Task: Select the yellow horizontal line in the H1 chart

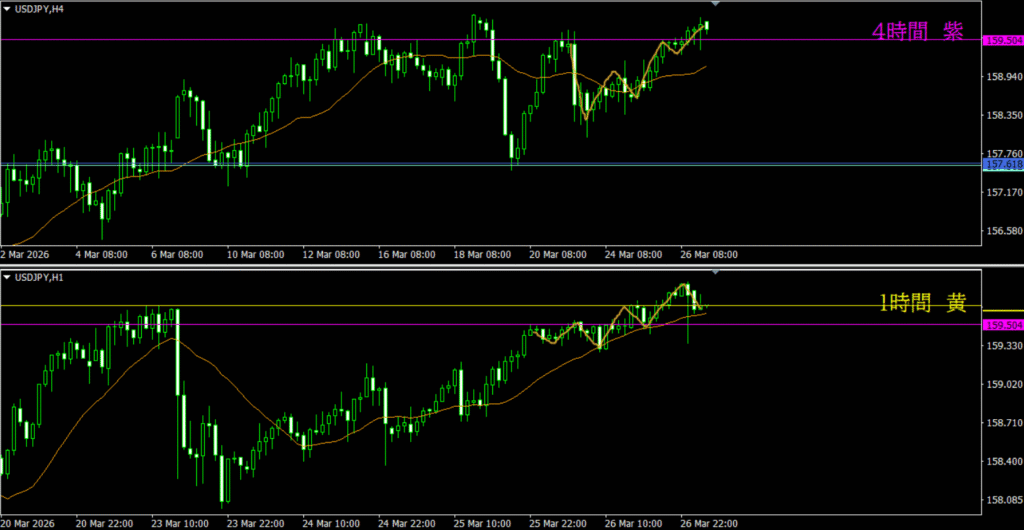Action: (300, 305)
